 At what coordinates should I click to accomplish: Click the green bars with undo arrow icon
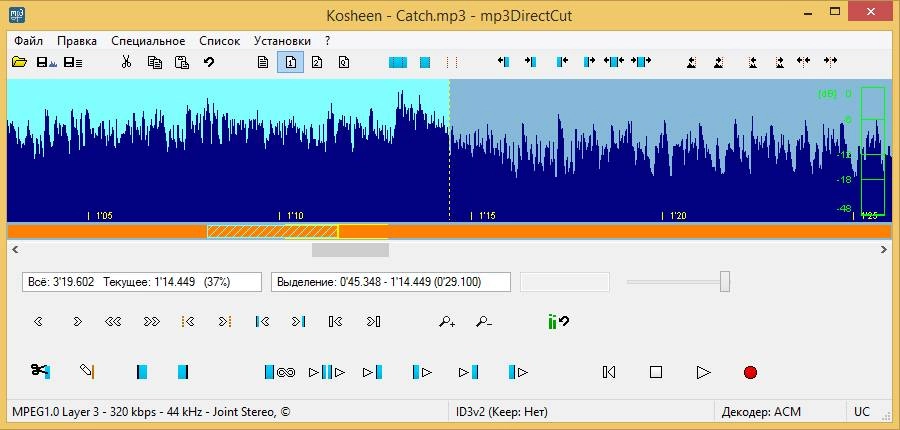coord(558,321)
